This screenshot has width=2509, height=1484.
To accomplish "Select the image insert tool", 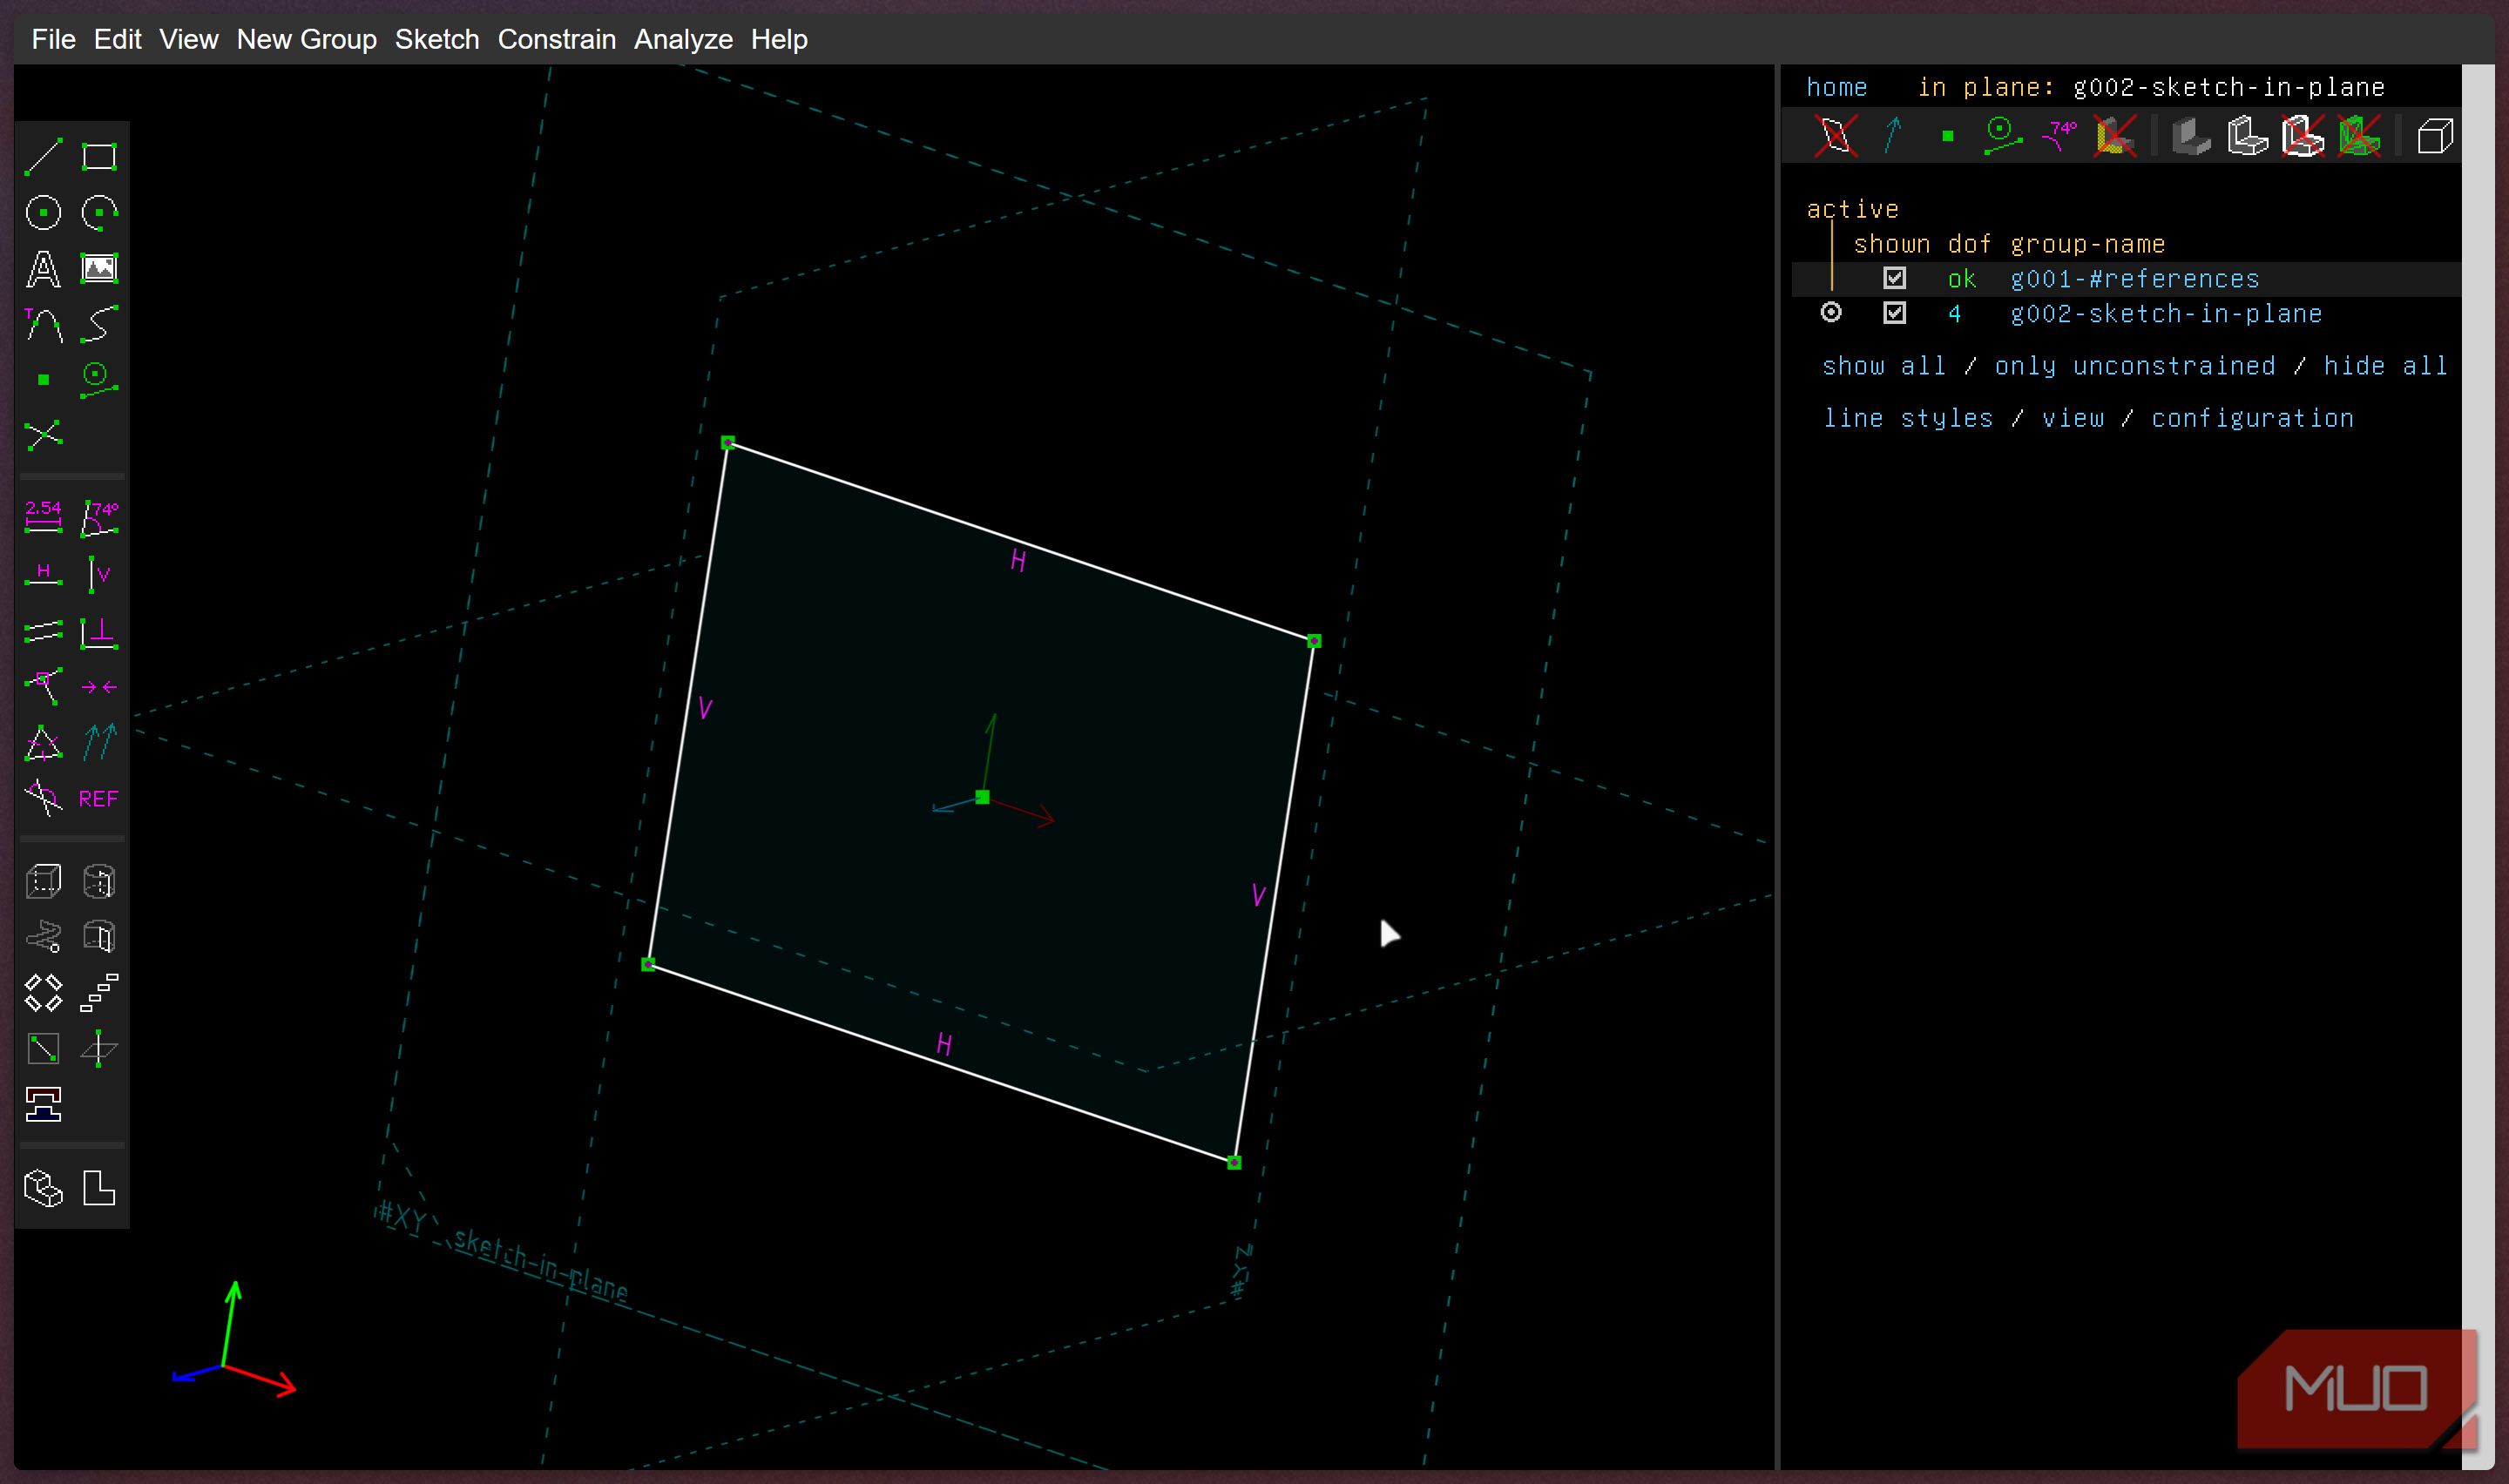I will (99, 269).
